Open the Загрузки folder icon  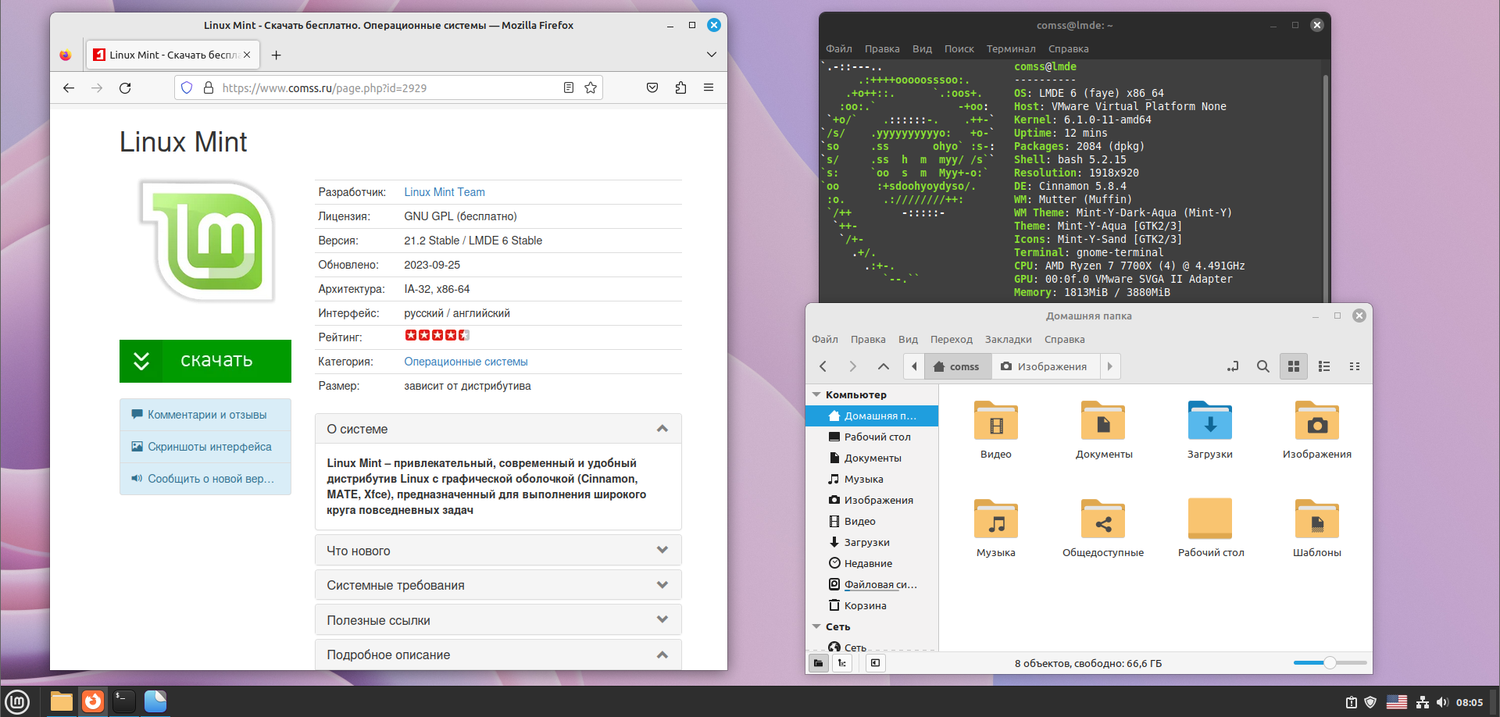[x=1210, y=420]
